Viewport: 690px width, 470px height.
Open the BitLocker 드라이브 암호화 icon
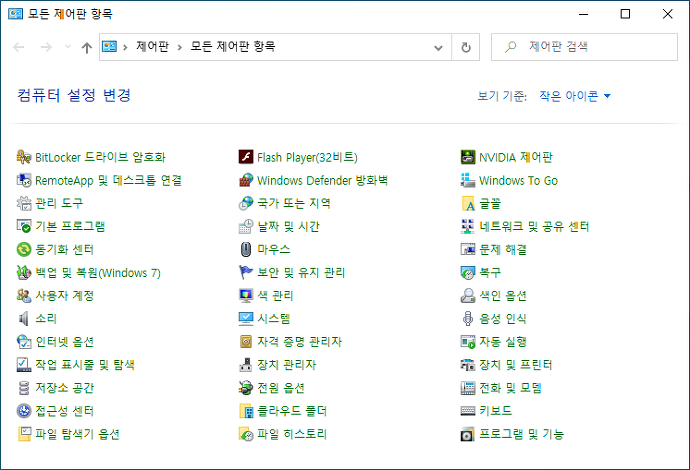[24, 157]
